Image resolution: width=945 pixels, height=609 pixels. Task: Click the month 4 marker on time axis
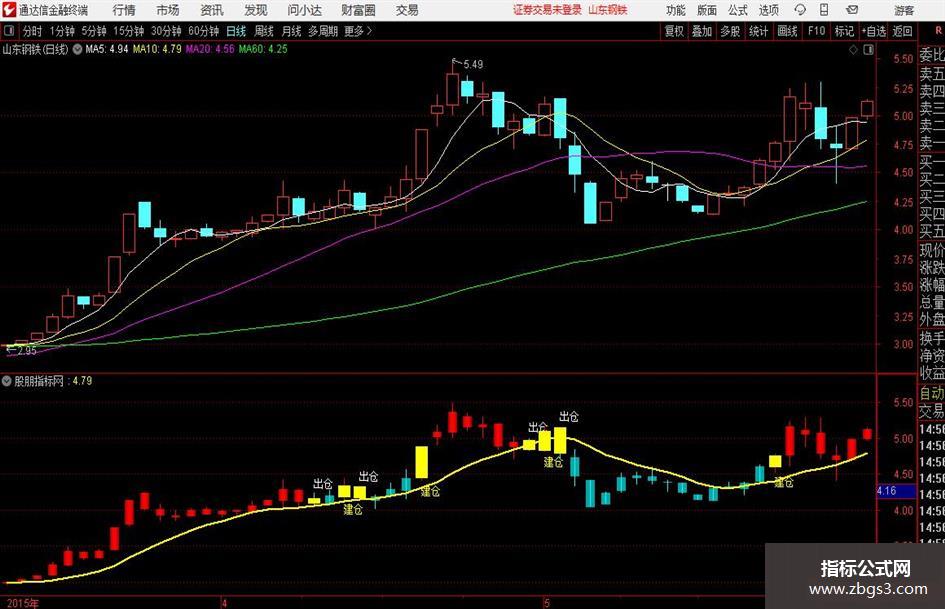click(224, 603)
